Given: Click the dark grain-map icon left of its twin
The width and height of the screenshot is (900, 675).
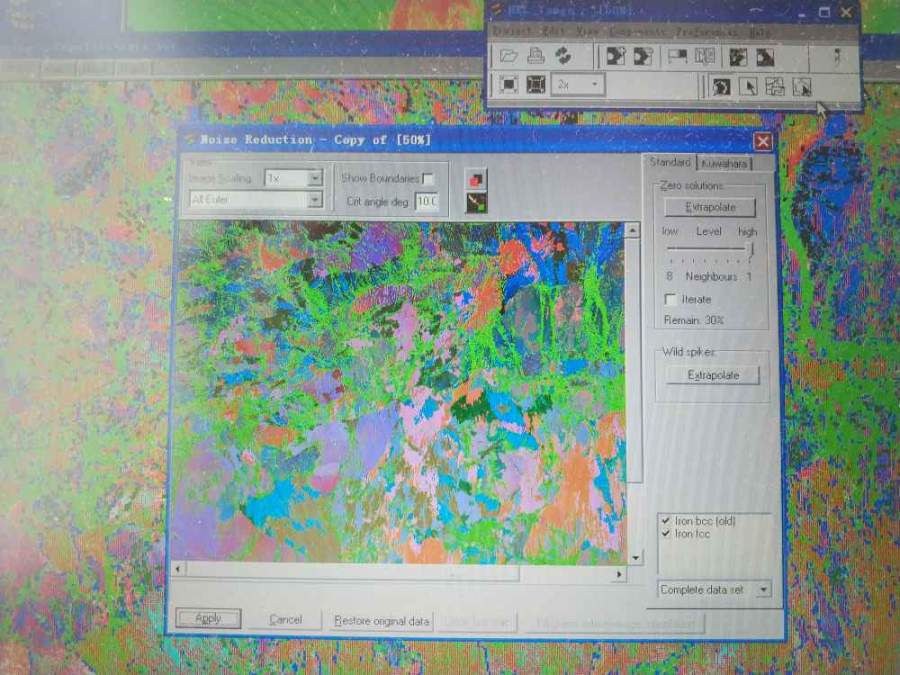Looking at the screenshot, I should coord(738,57).
